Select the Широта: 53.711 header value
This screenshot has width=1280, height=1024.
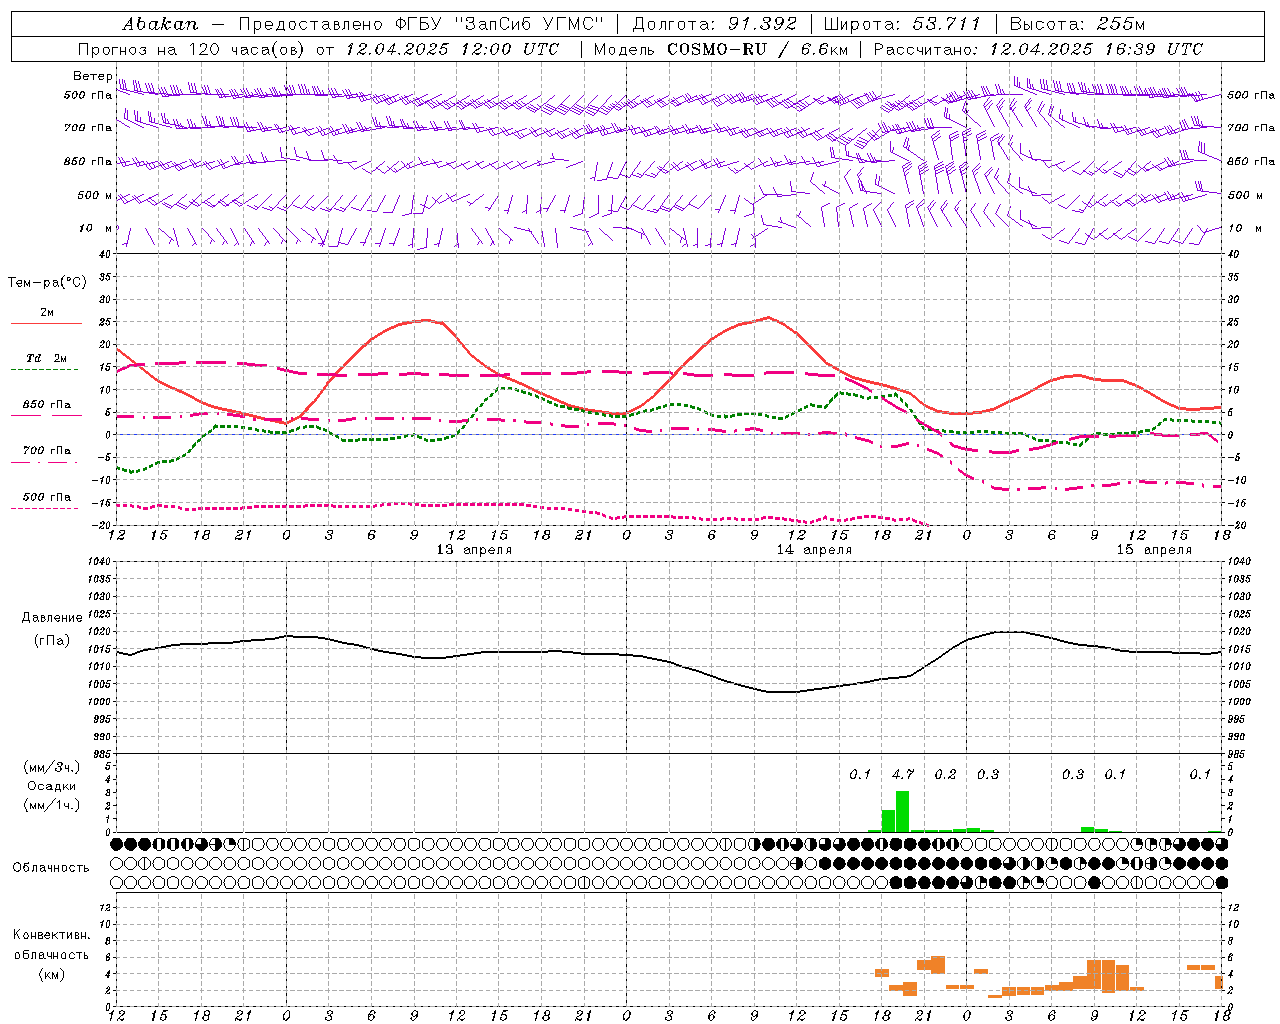[902, 23]
